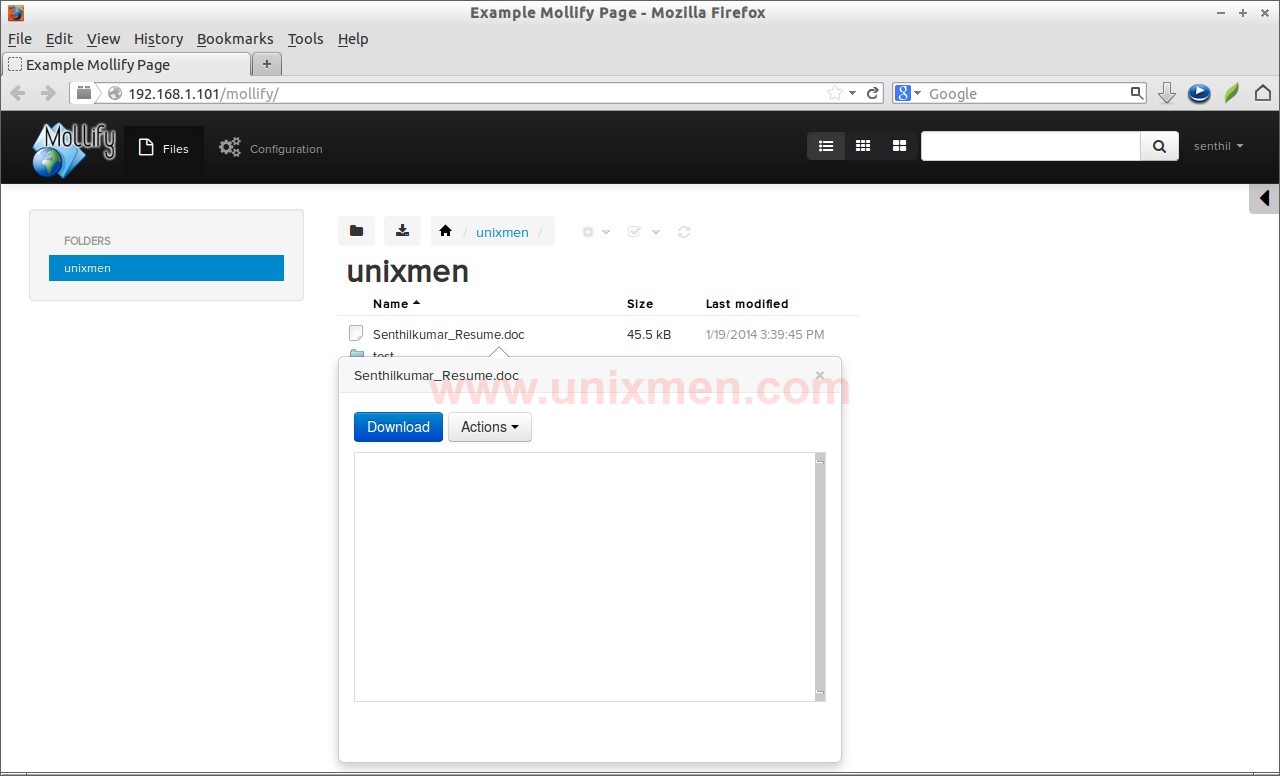The height and width of the screenshot is (776, 1280).
Task: Sort the list by Last modified column
Action: pos(747,304)
